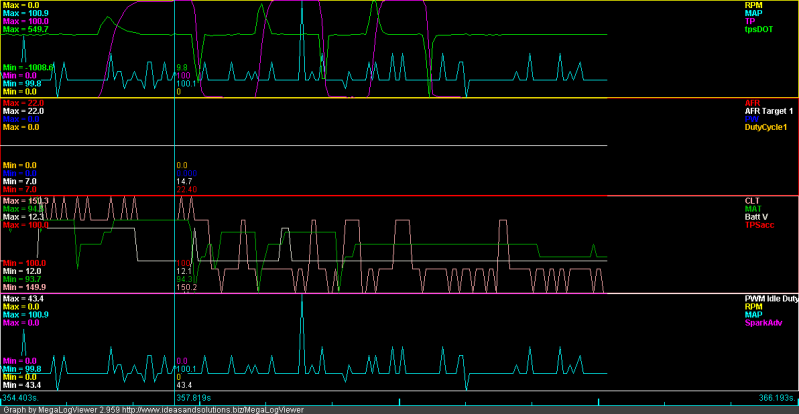Screen dimensions: 799x414
Task: Click 'Min = 99.8' in the top graph
Action: 22,83
